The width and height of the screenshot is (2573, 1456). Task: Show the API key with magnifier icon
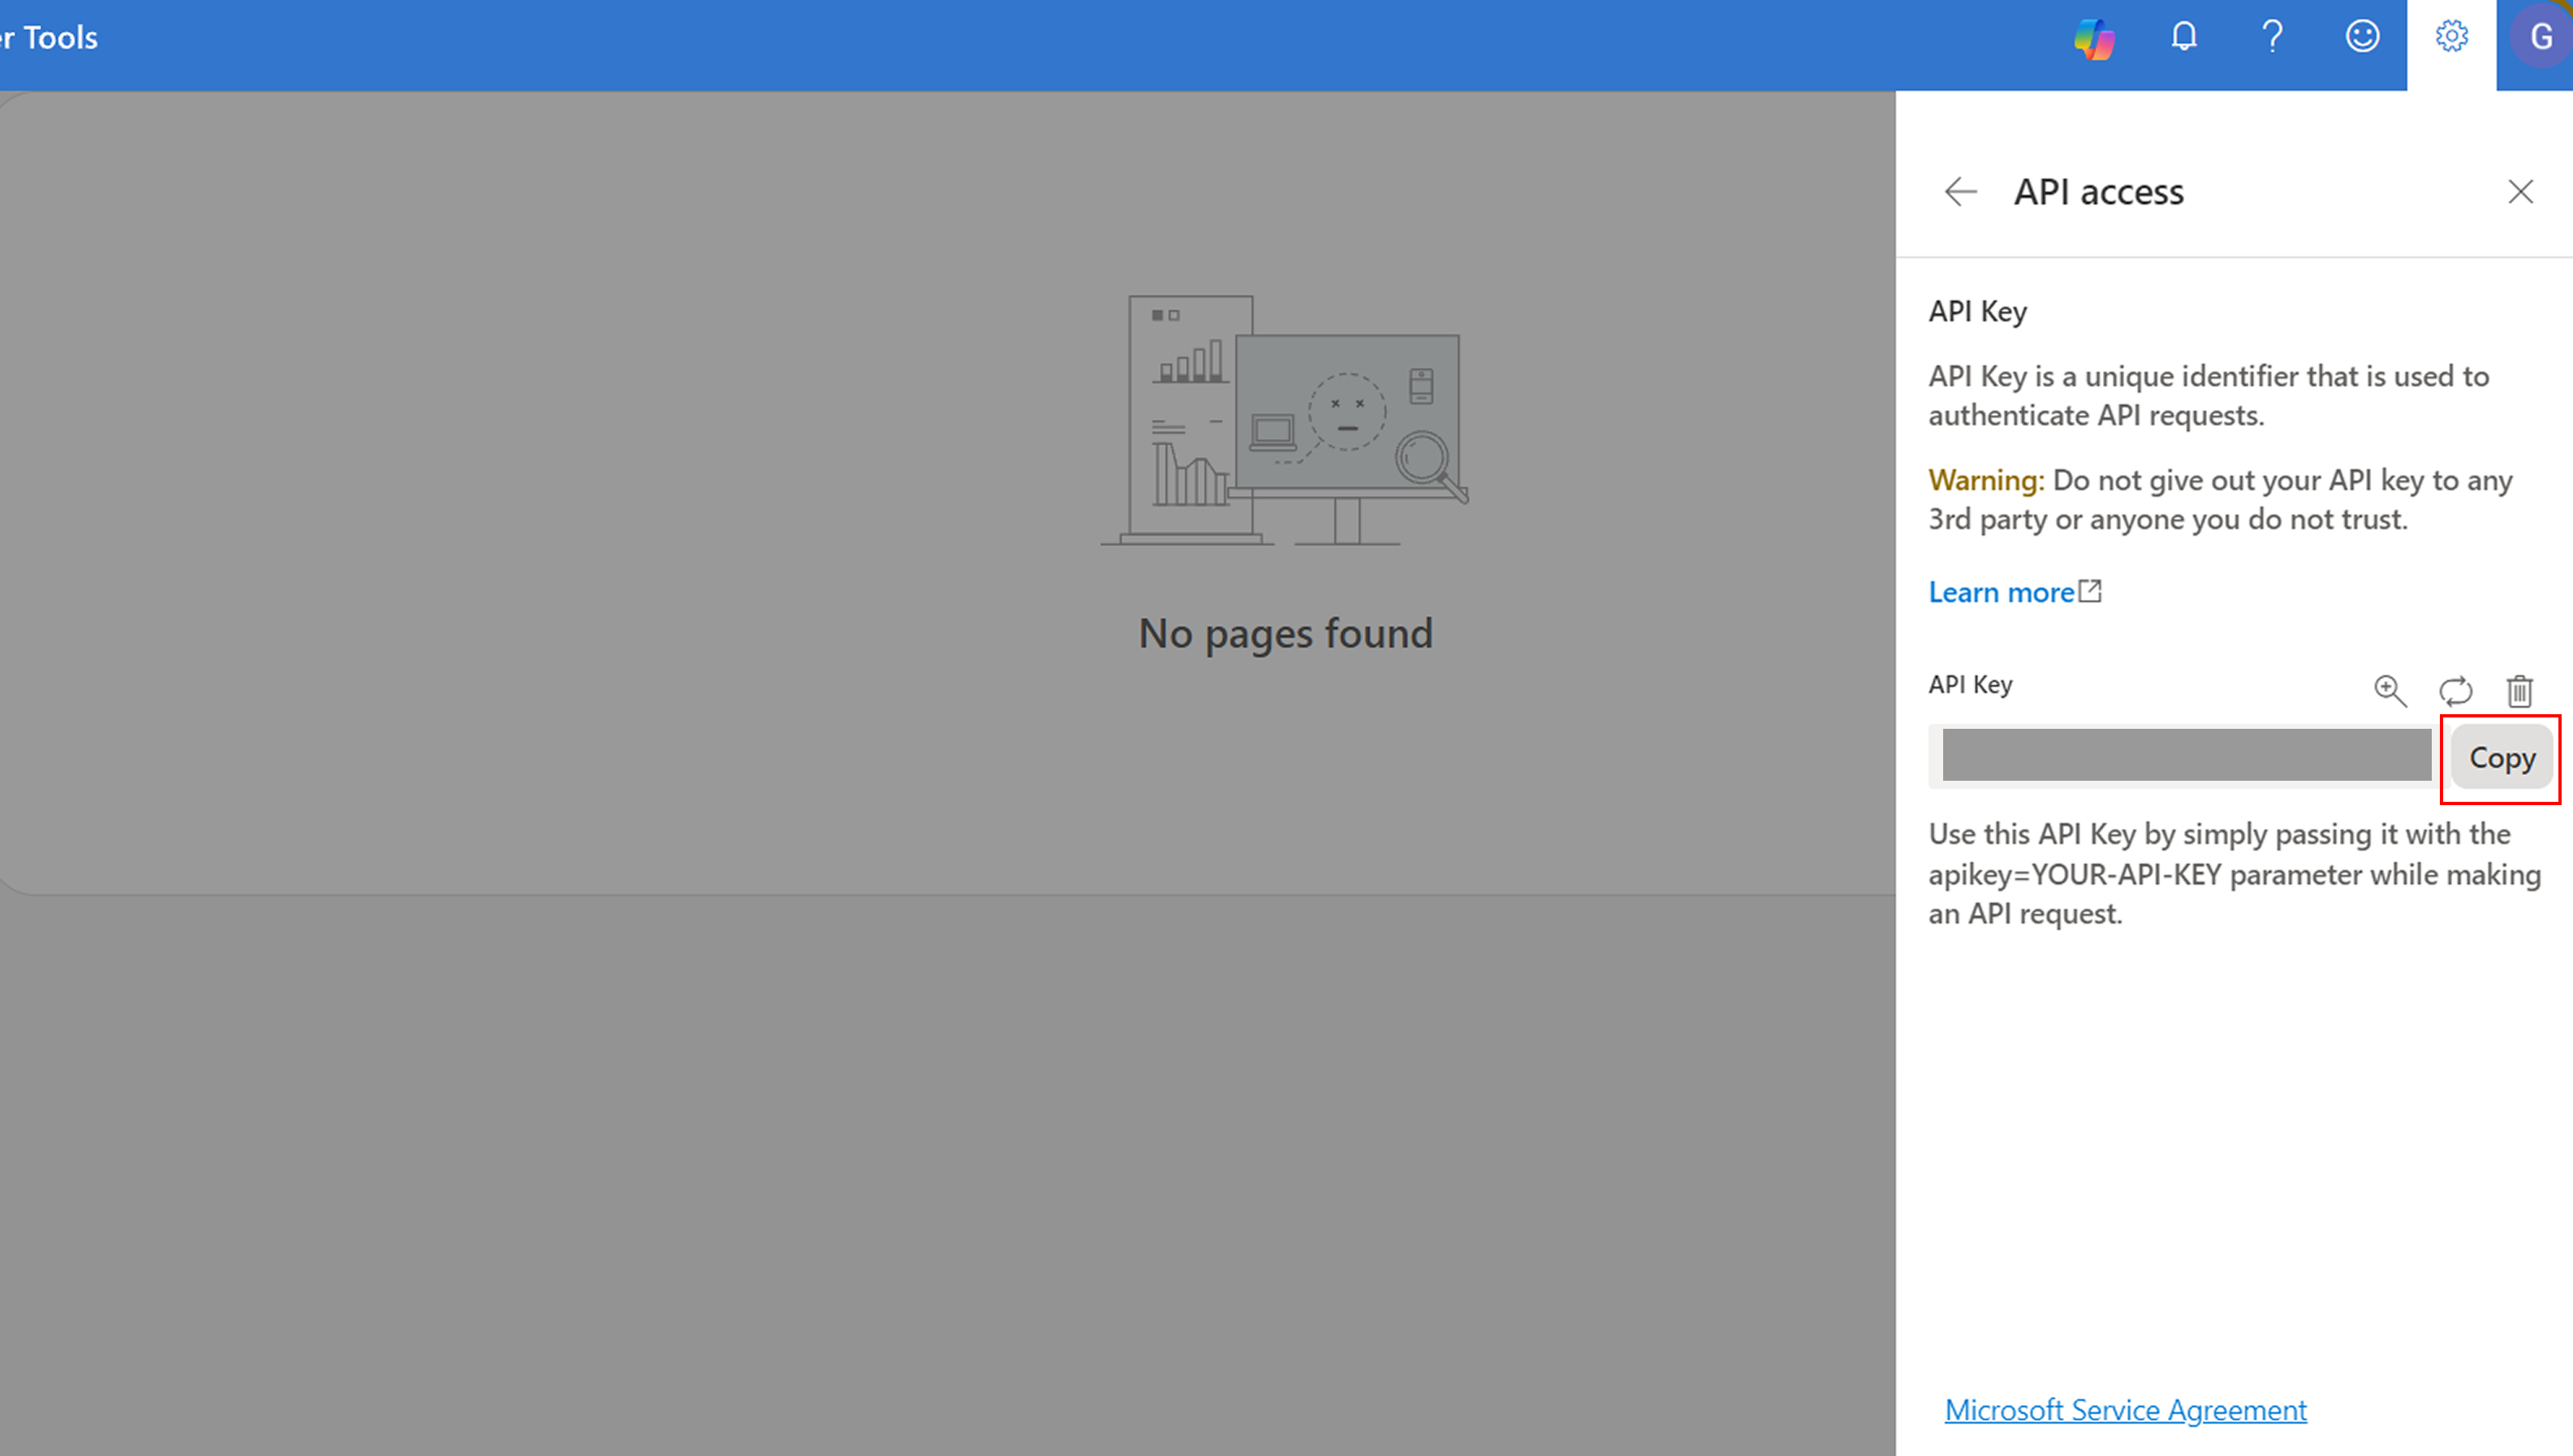[2390, 690]
